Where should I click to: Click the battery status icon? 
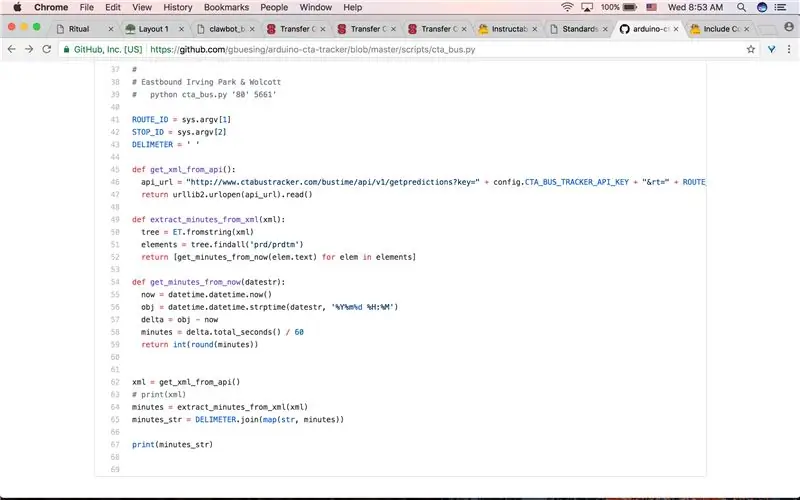click(x=630, y=7)
